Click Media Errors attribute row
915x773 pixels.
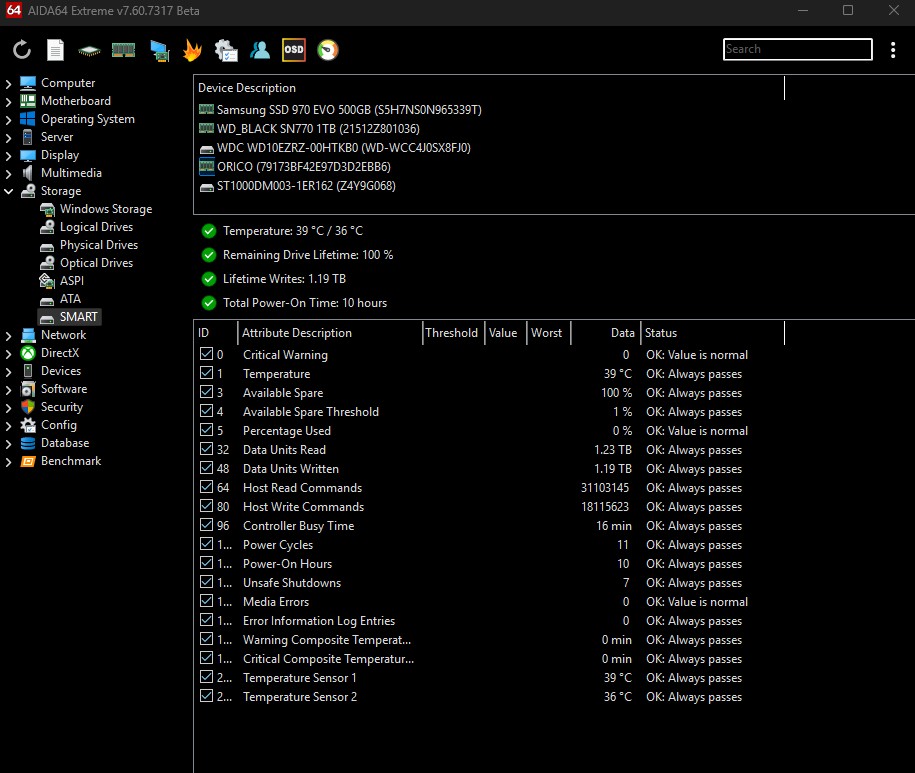pos(489,602)
